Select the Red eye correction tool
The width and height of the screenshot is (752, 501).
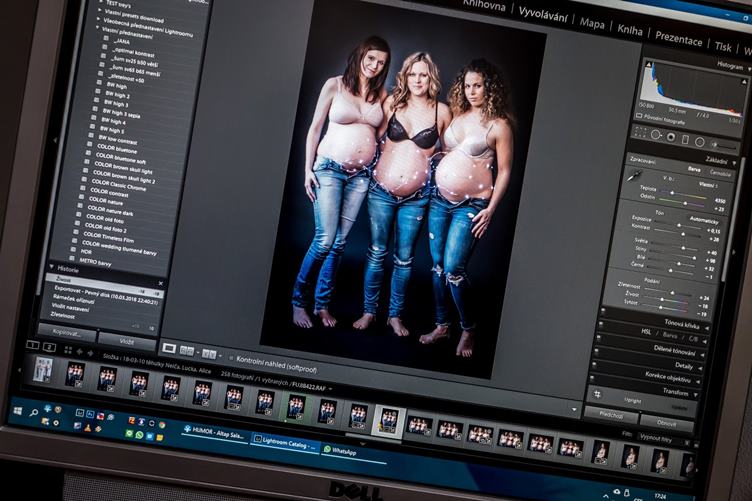pyautogui.click(x=670, y=137)
